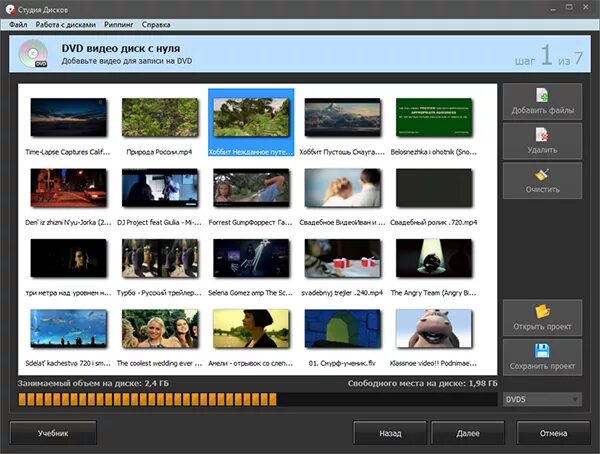This screenshot has width=600, height=454.
Task: Open the Справка menu
Action: tap(156, 24)
